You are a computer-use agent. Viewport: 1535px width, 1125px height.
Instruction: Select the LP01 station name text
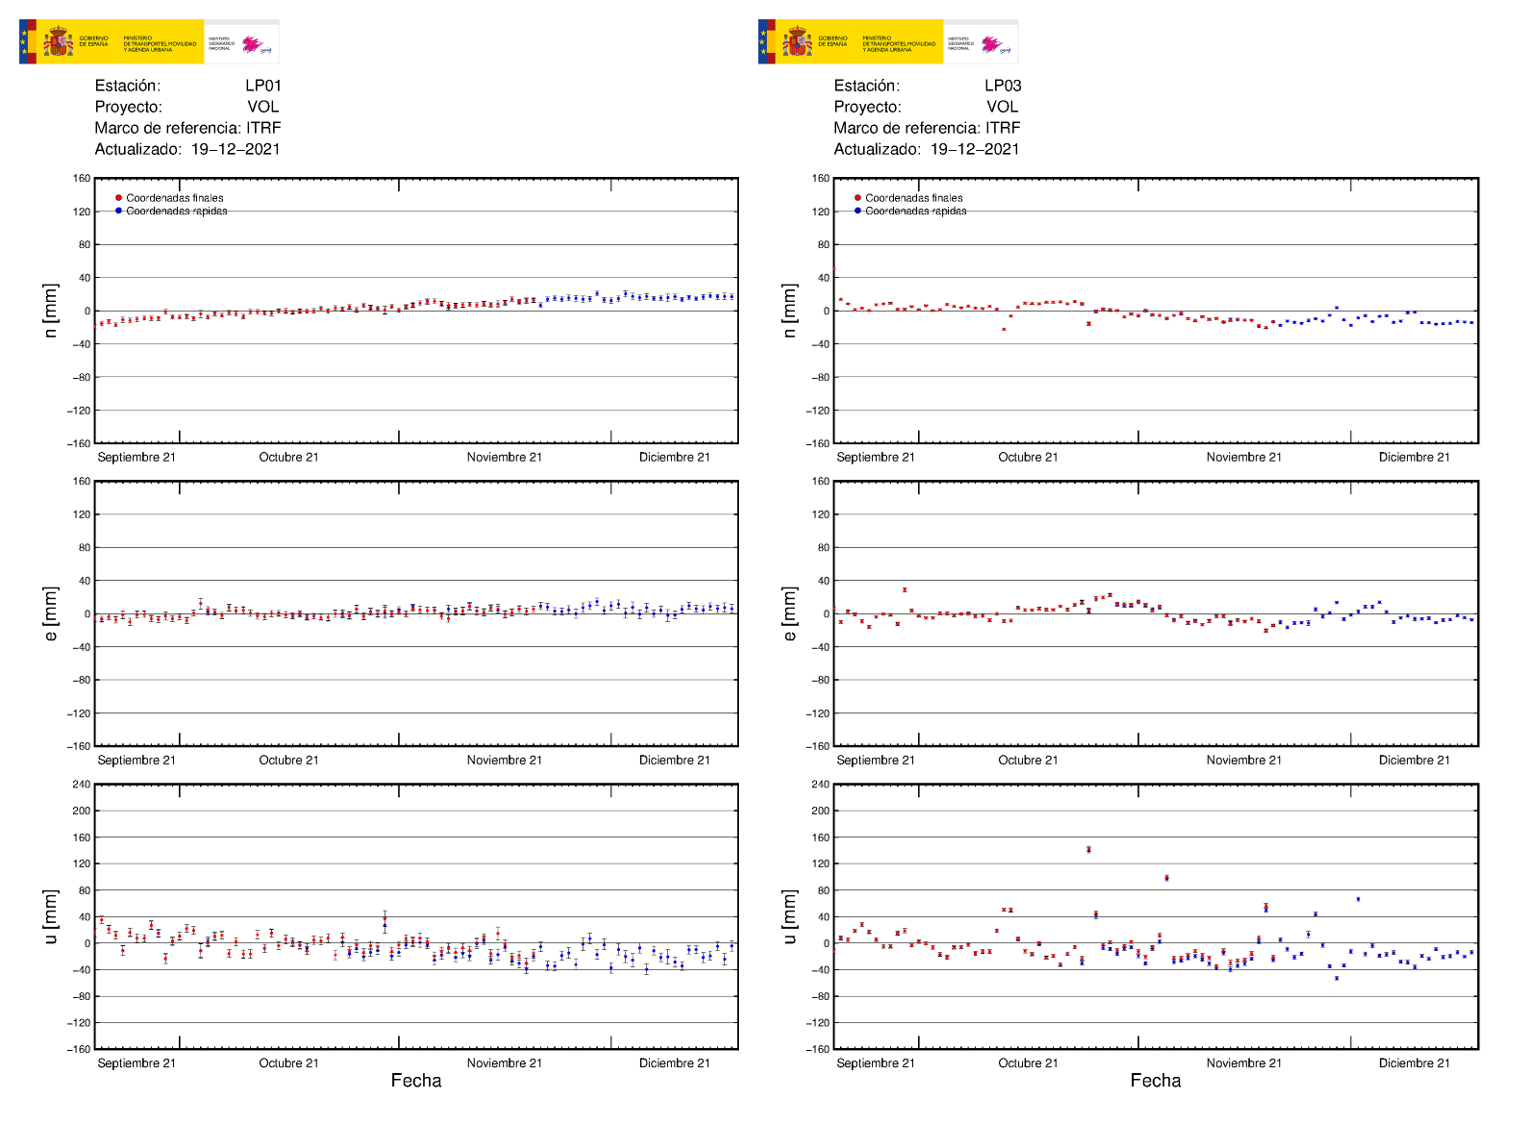263,86
